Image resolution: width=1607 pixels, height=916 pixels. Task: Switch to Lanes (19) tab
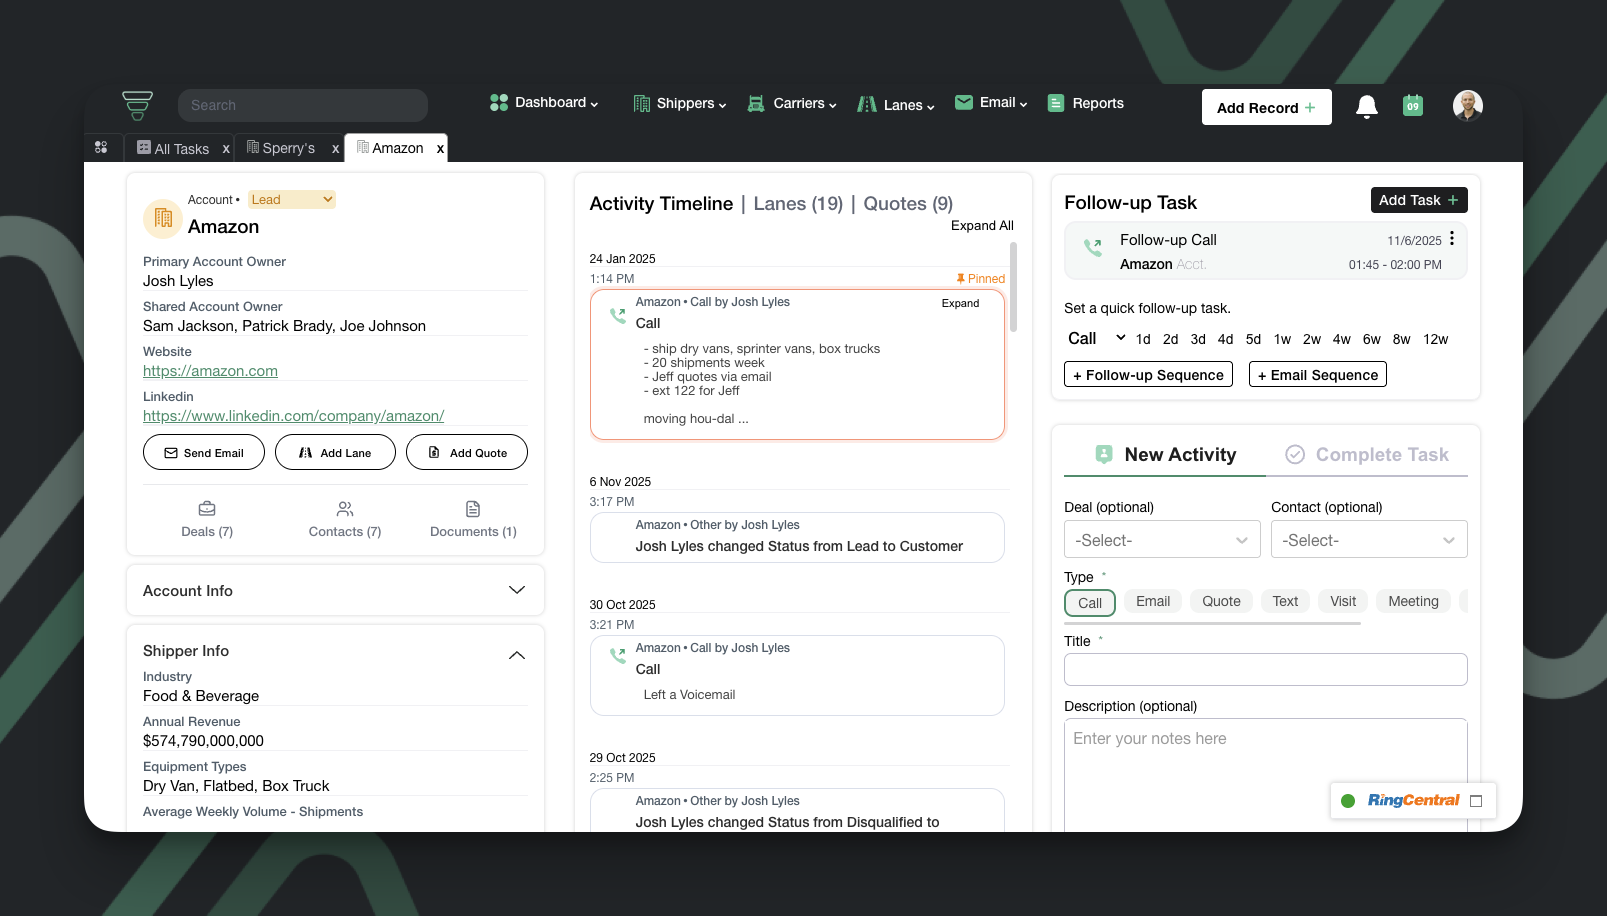coord(798,204)
